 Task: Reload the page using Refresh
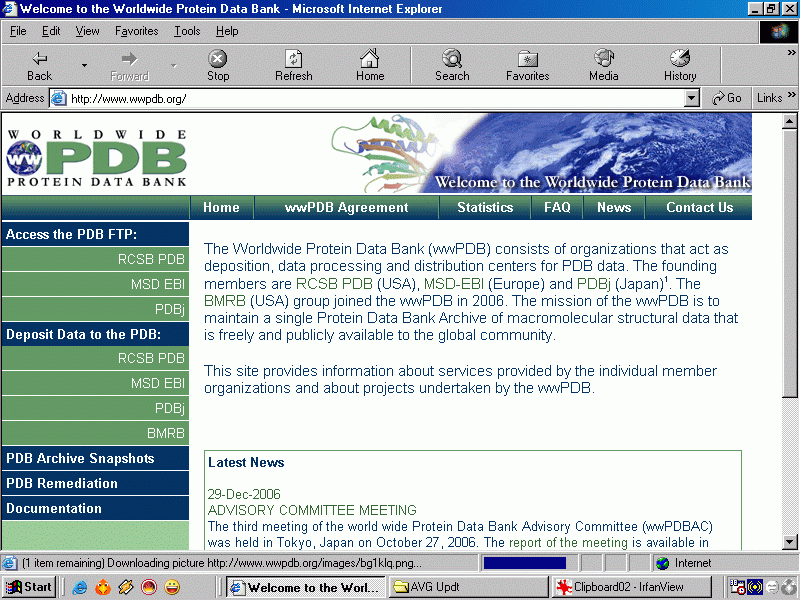click(293, 66)
